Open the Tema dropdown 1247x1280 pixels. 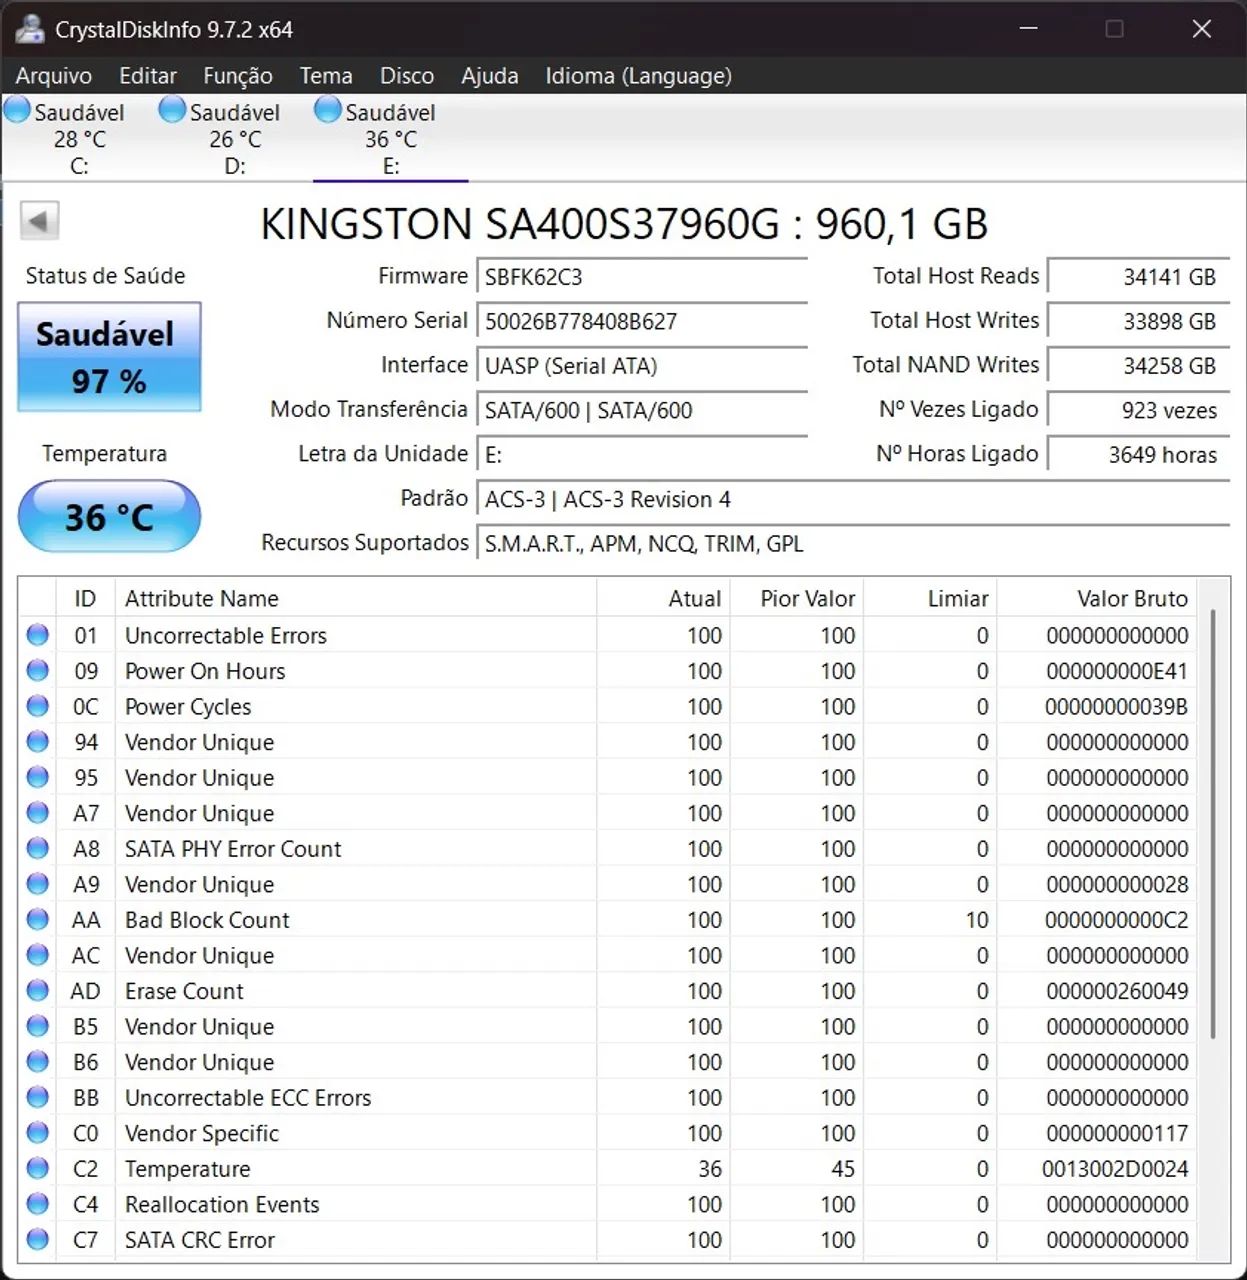(325, 75)
